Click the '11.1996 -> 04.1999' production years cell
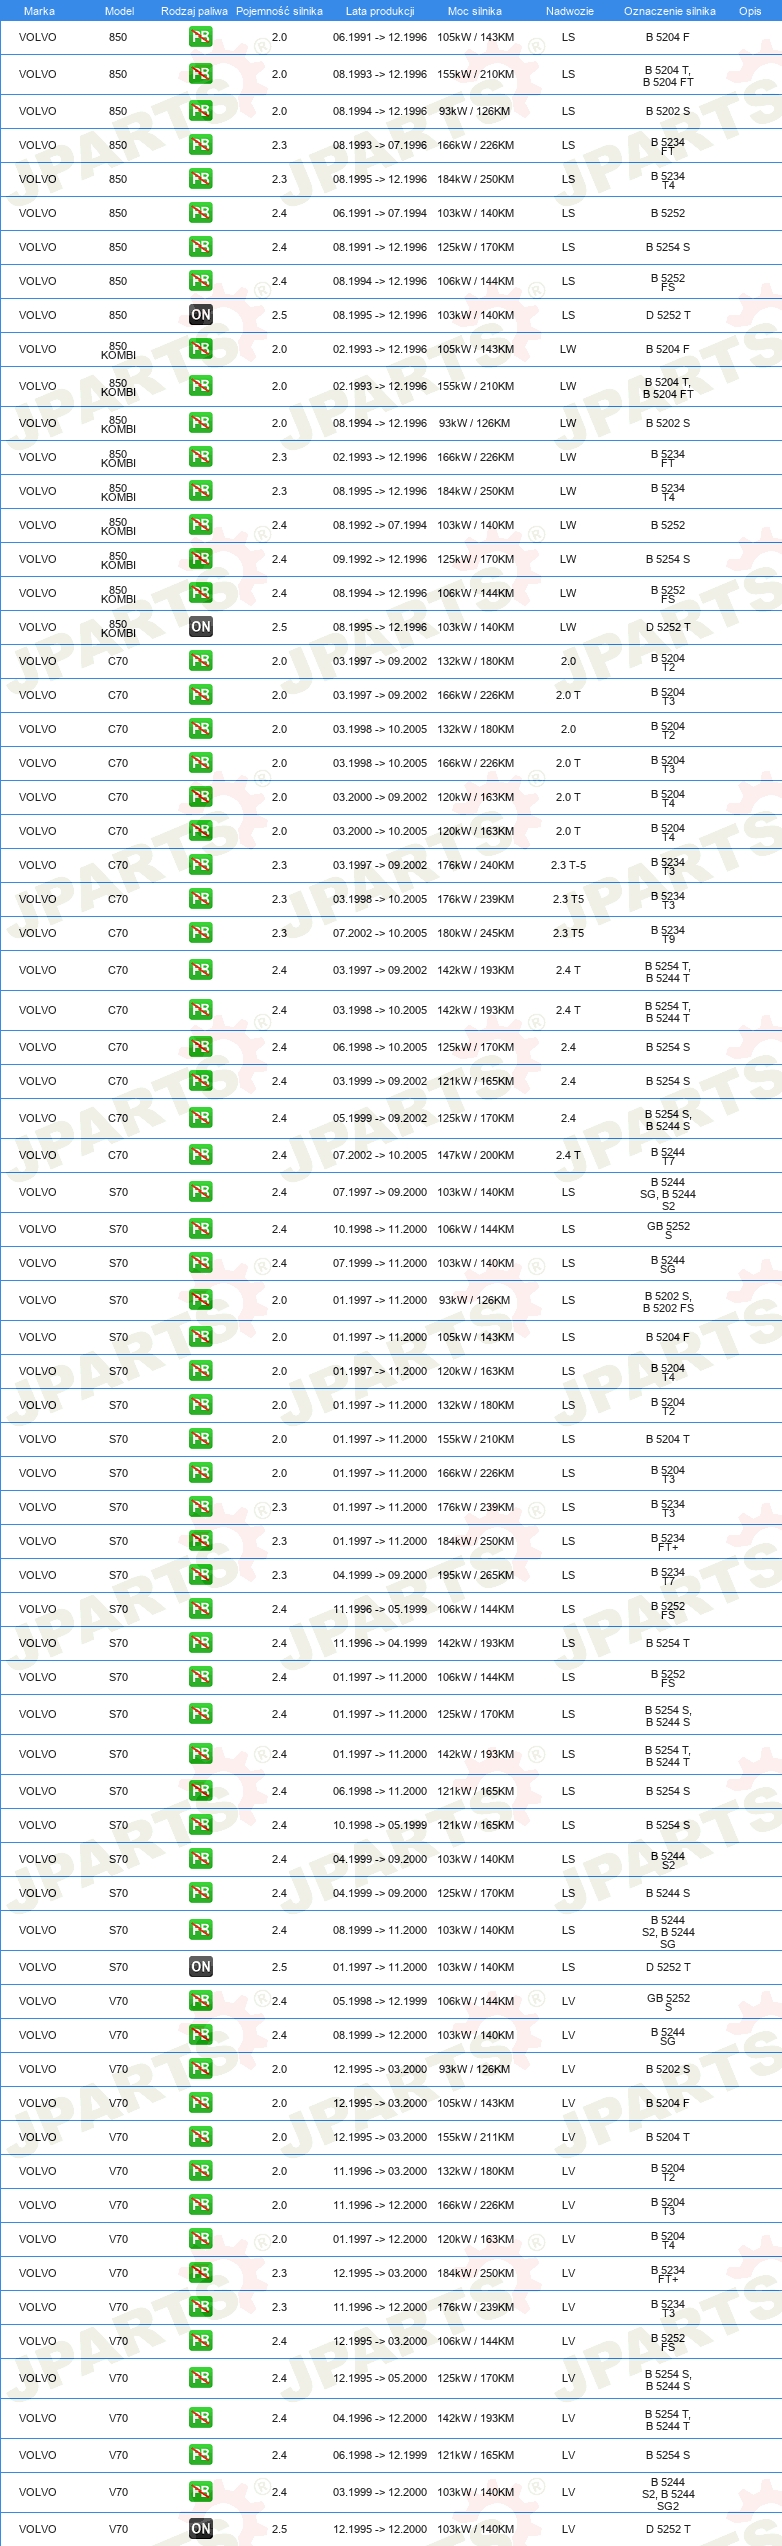Viewport: 782px width, 2546px height. click(x=380, y=1643)
